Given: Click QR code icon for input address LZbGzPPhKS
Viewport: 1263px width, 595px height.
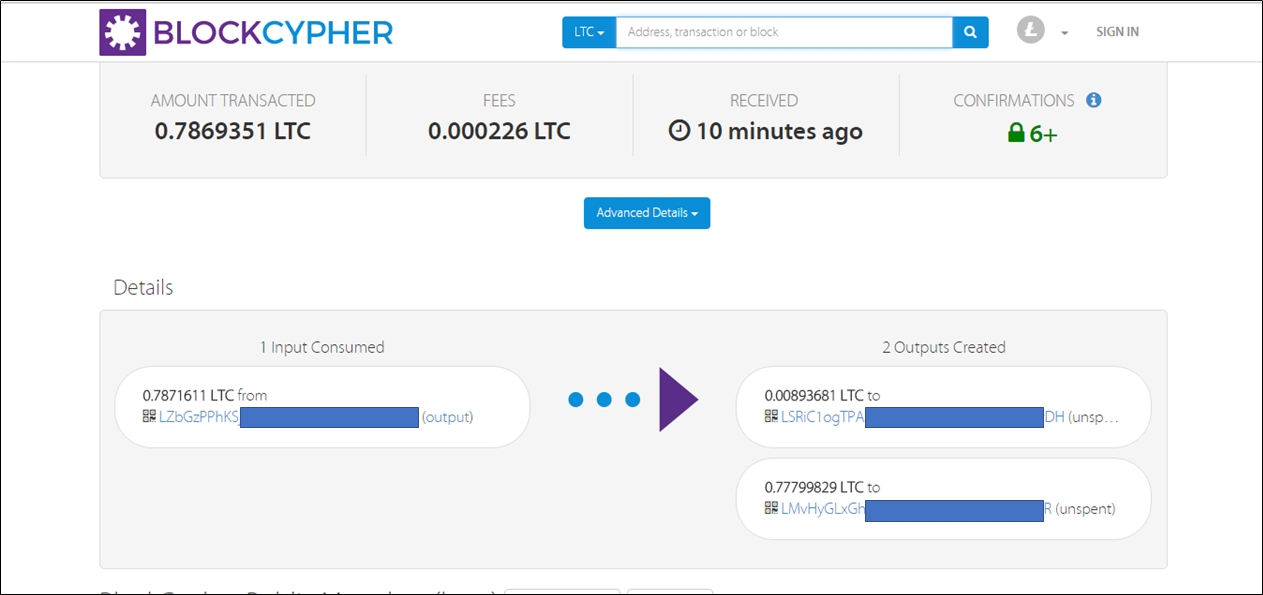Looking at the screenshot, I should point(149,417).
